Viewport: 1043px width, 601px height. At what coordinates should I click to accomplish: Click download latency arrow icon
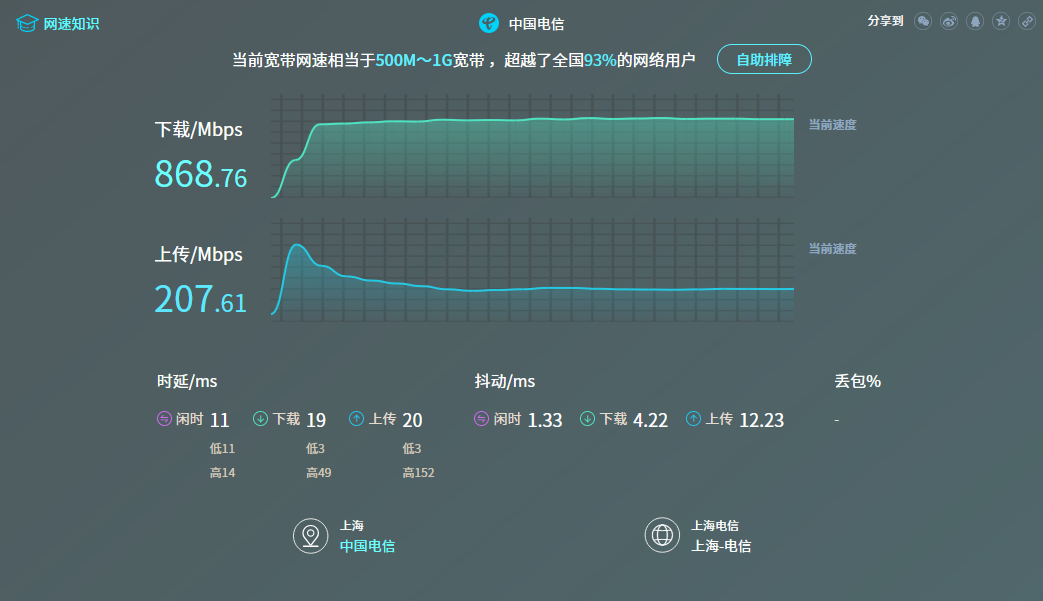pyautogui.click(x=260, y=419)
